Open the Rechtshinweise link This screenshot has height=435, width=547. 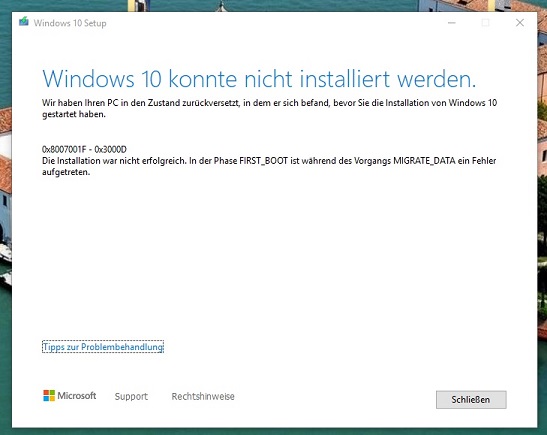(x=203, y=396)
